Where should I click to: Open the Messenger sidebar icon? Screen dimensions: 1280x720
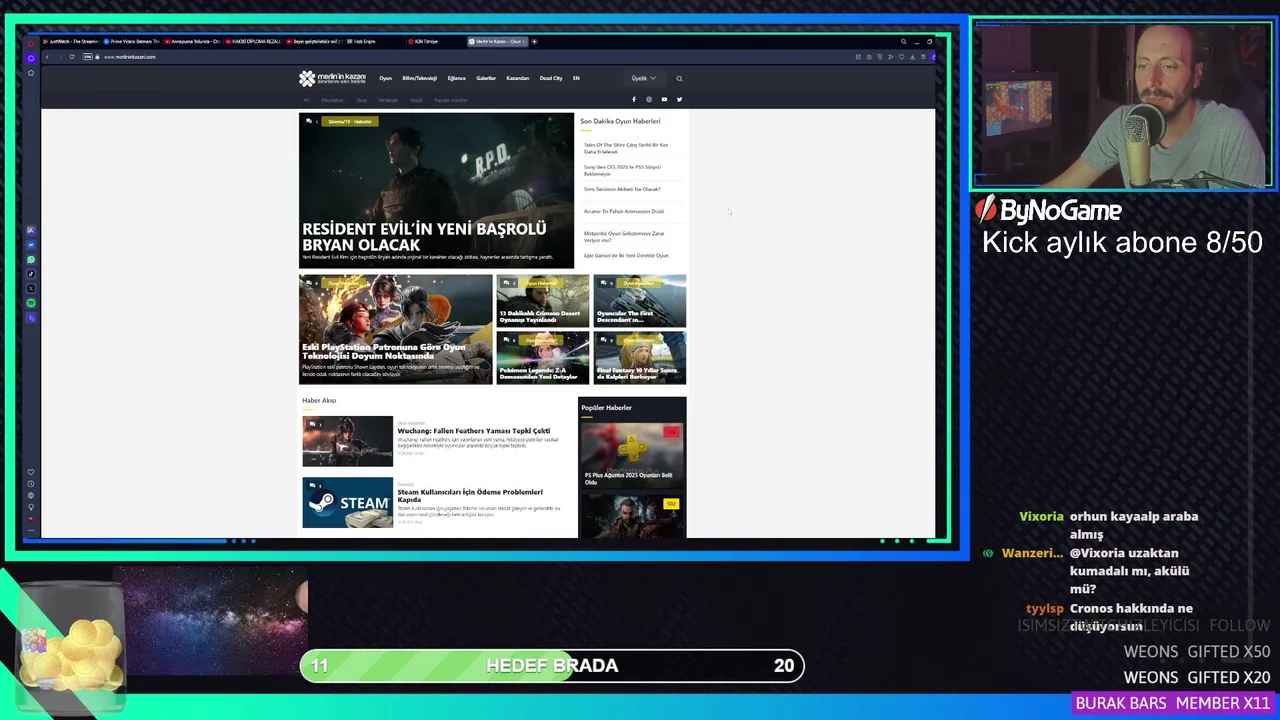pos(31,245)
